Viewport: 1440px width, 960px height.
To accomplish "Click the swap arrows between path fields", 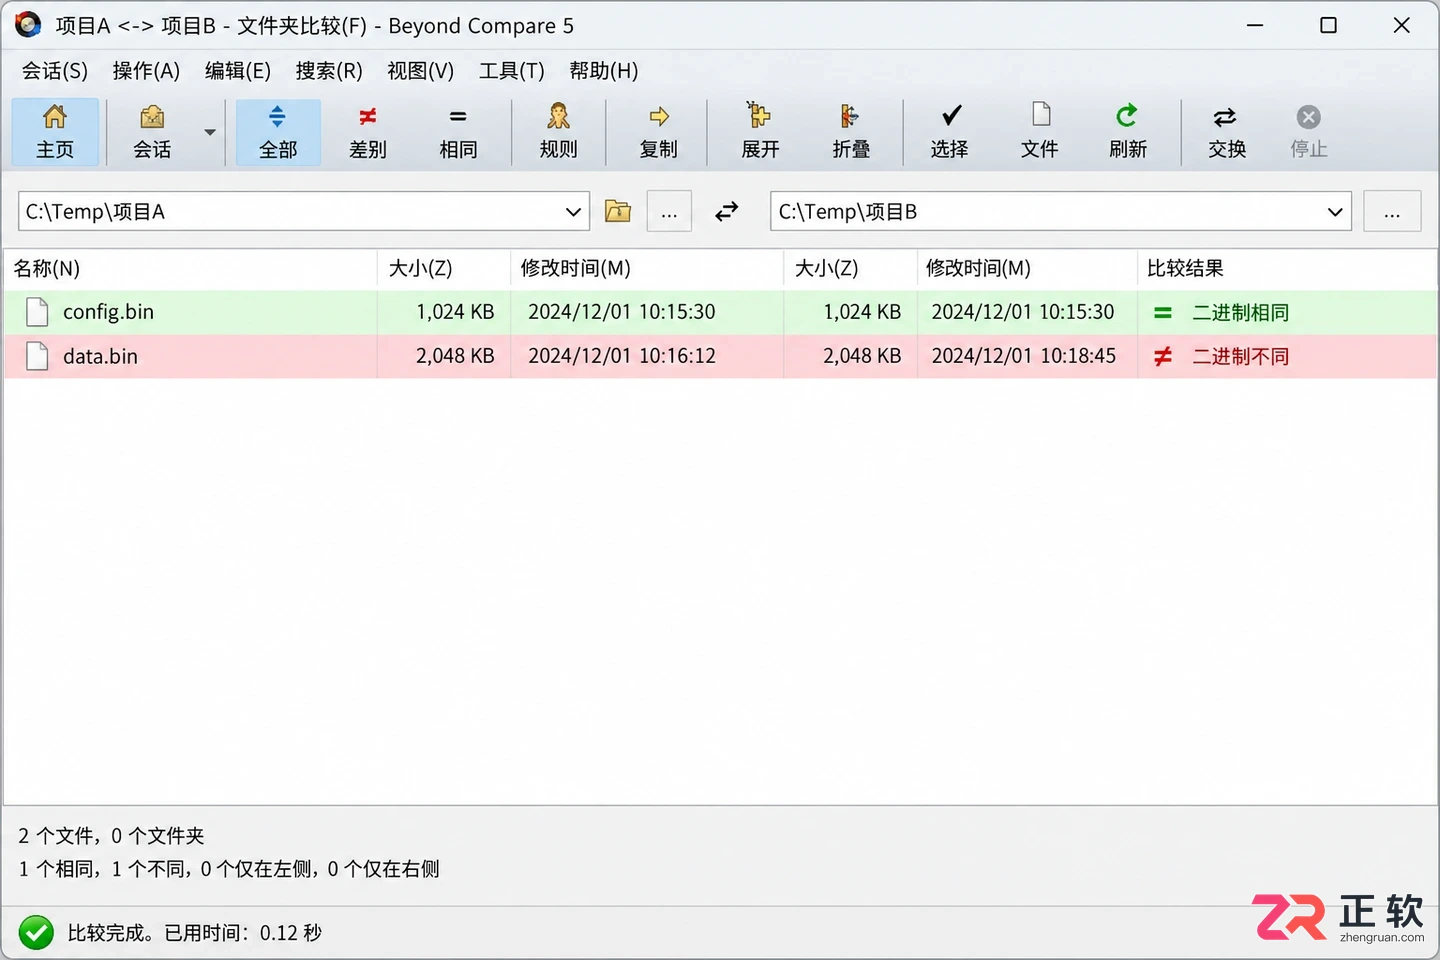I will 727,211.
